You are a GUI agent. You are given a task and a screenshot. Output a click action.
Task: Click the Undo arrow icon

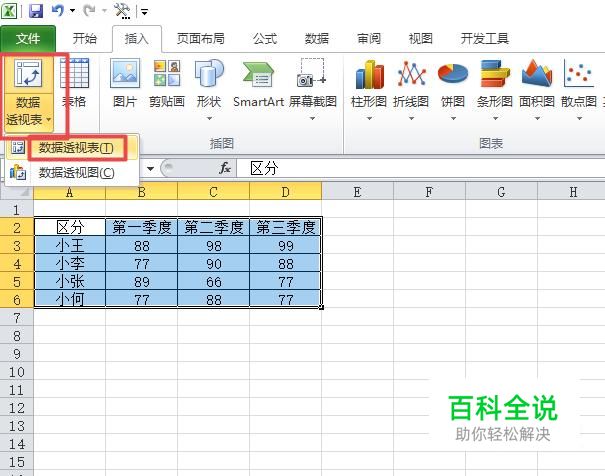[58, 10]
